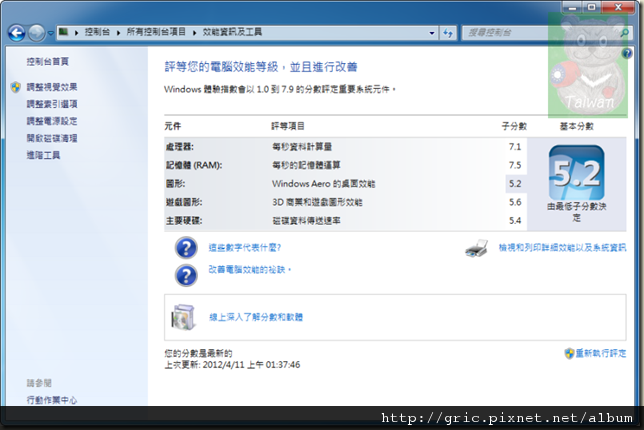644x430 pixels.
Task: Click the RAM subscore 7.5
Action: pos(515,165)
